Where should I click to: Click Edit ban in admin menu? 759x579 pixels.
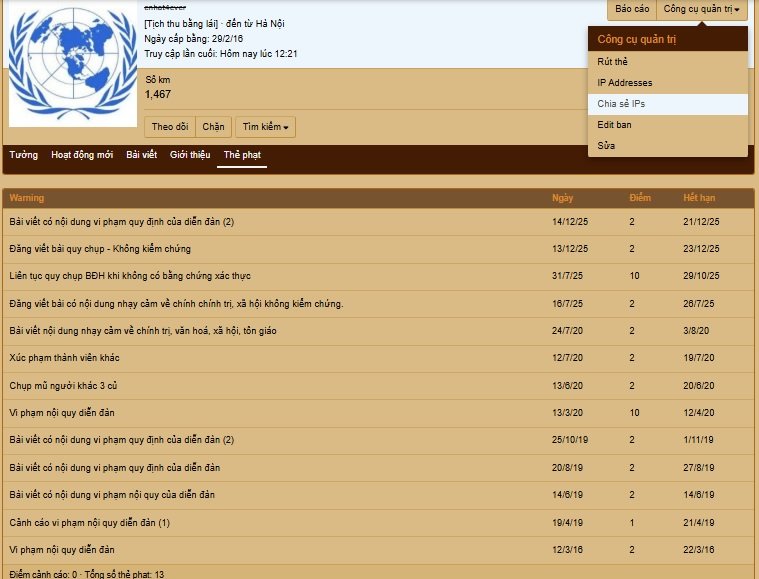pos(668,125)
